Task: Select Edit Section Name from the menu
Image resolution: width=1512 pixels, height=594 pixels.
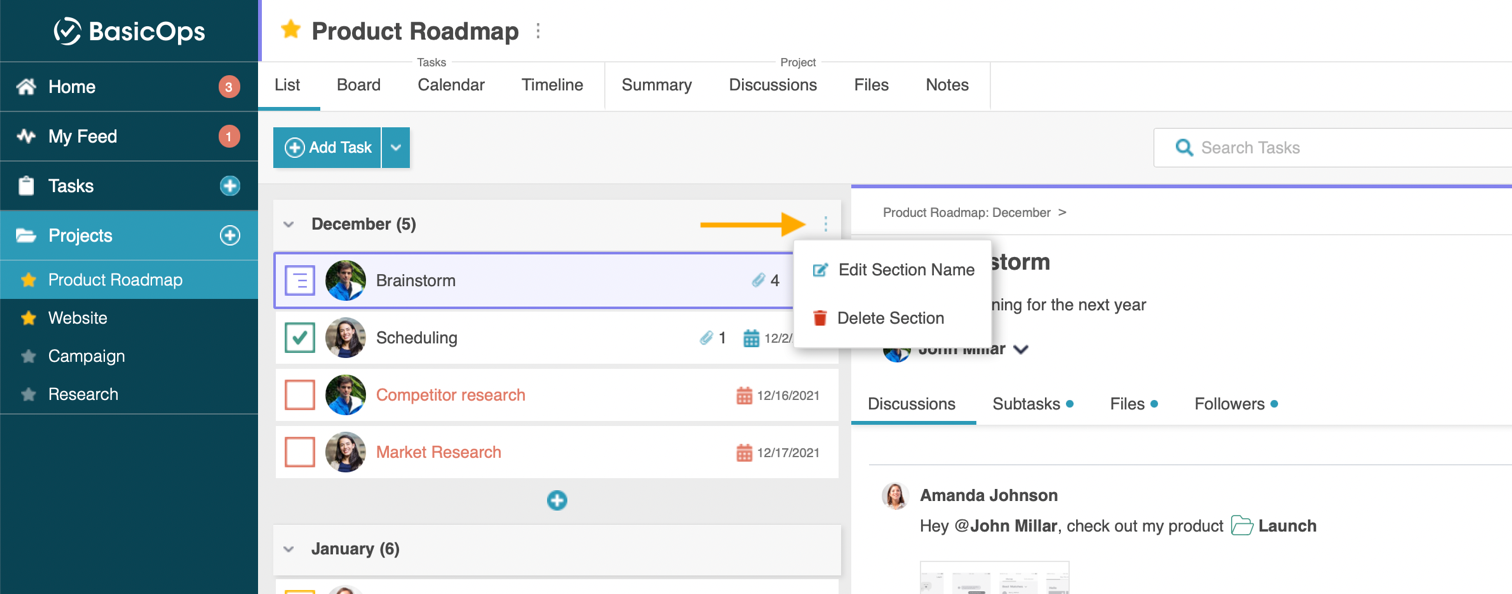Action: (x=905, y=270)
